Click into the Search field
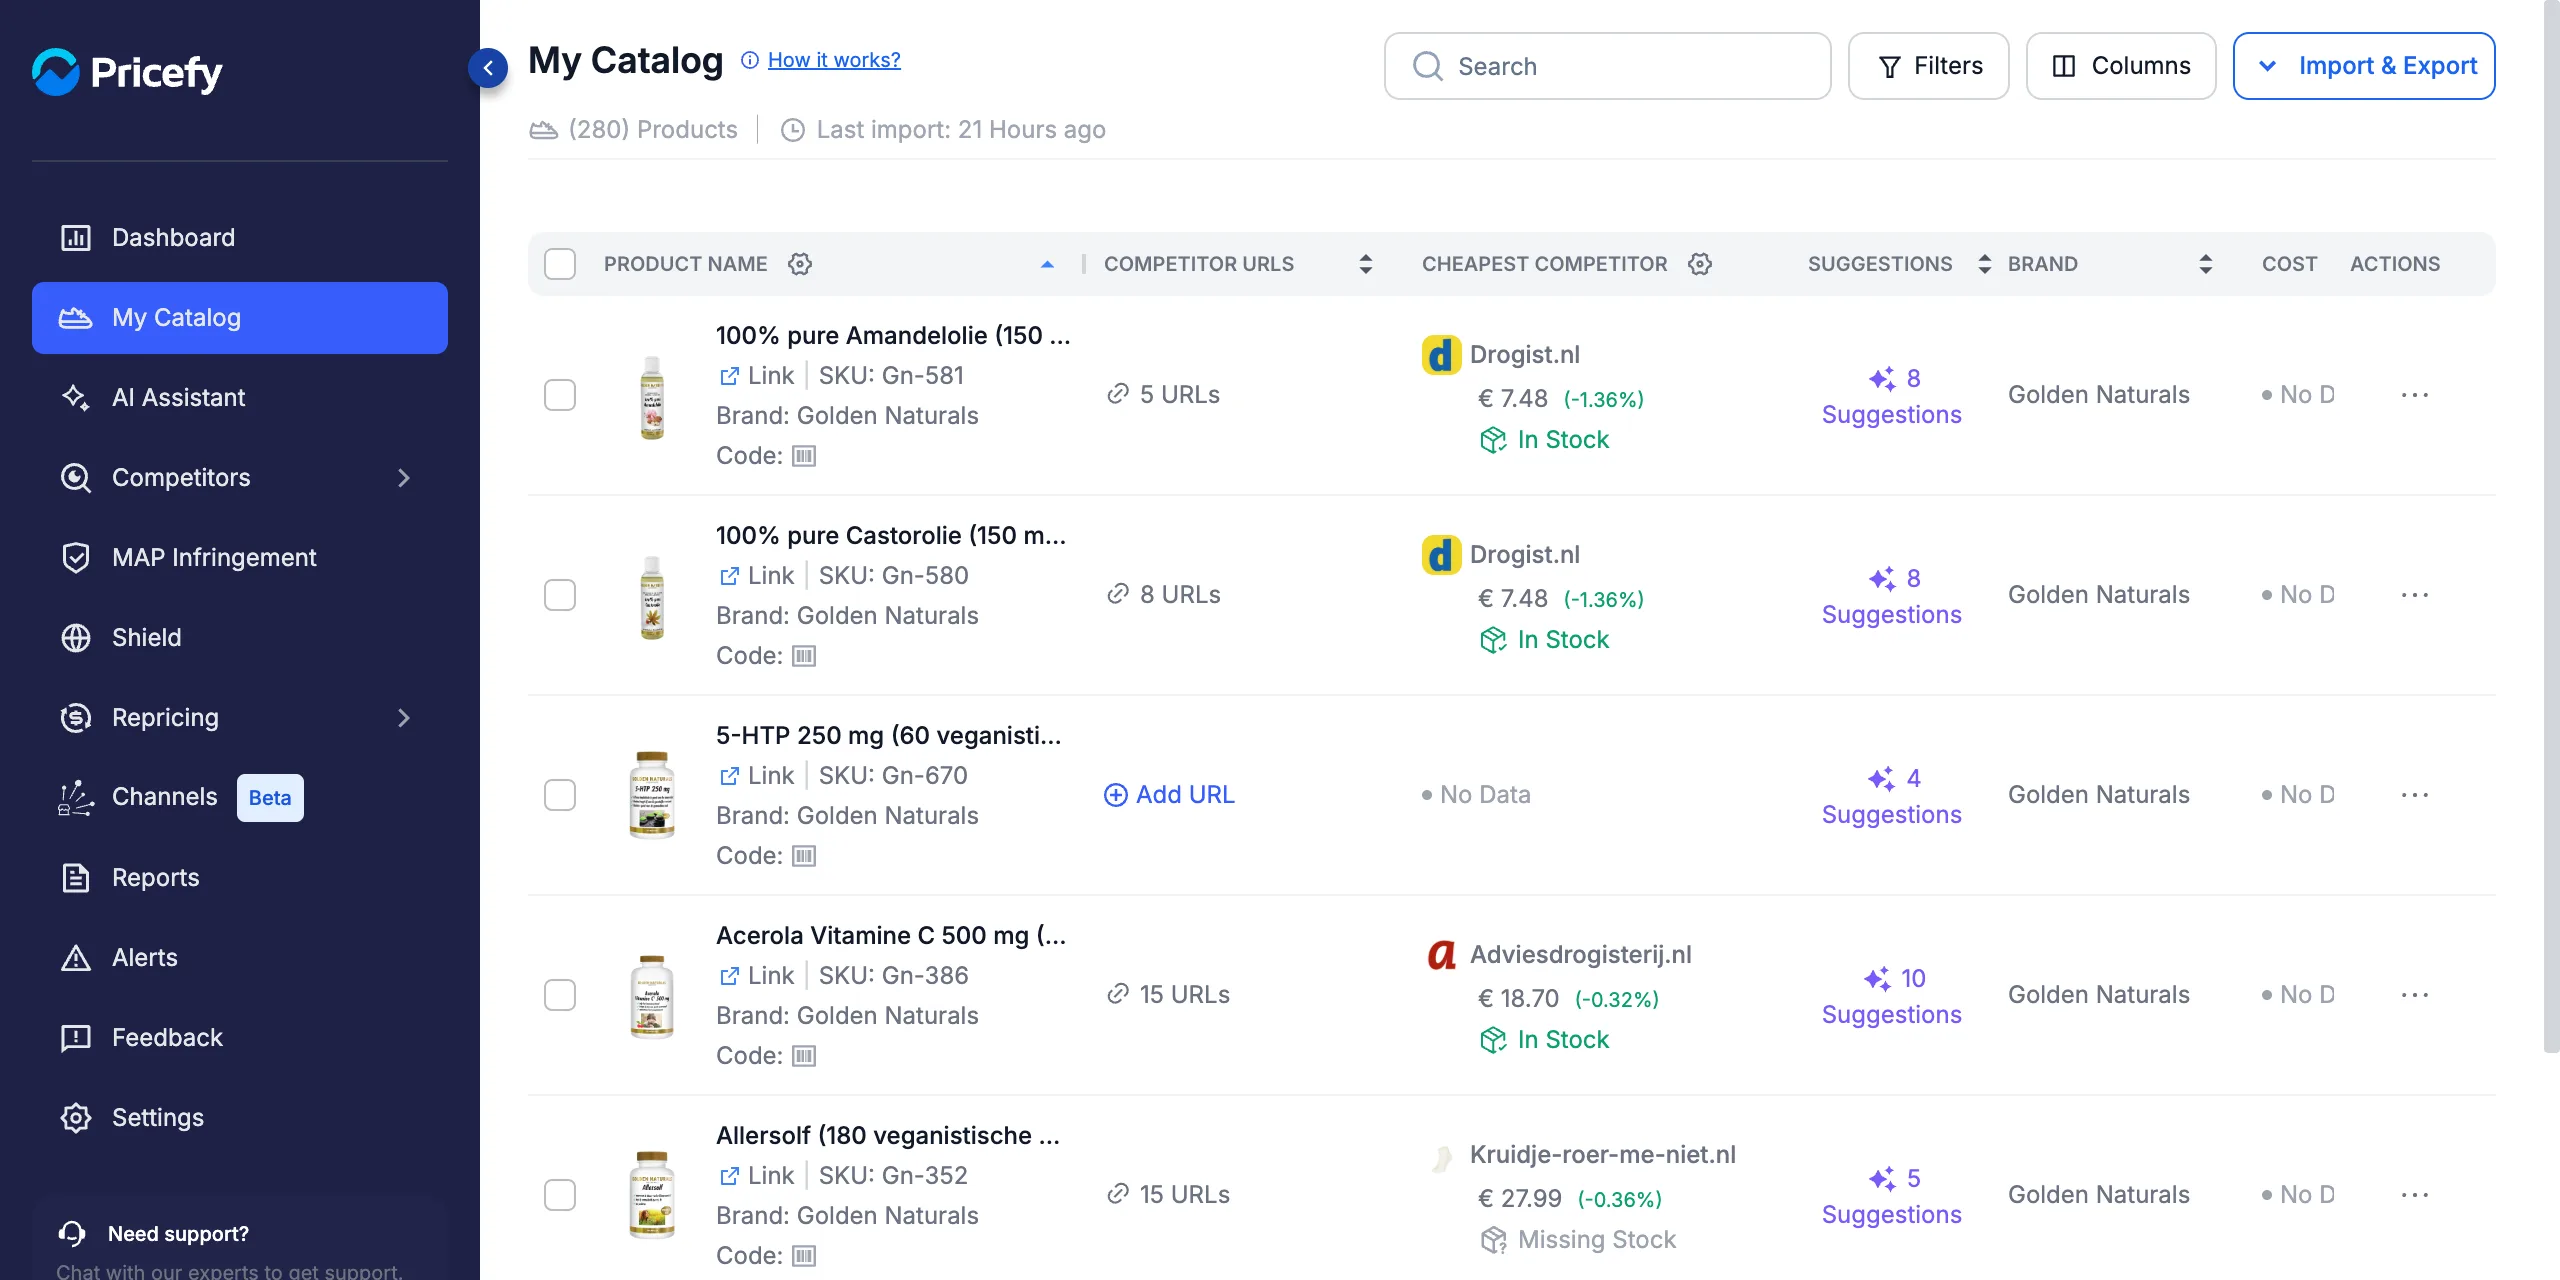This screenshot has width=2560, height=1280. pos(1607,66)
